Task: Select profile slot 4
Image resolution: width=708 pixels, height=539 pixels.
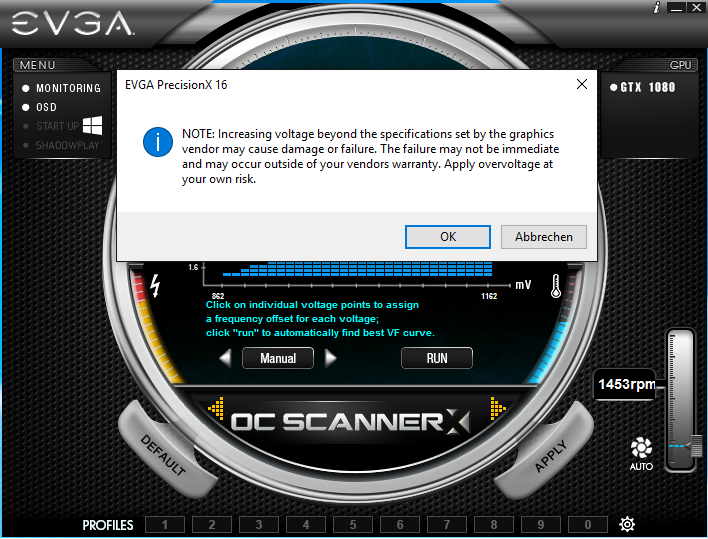Action: tap(306, 525)
